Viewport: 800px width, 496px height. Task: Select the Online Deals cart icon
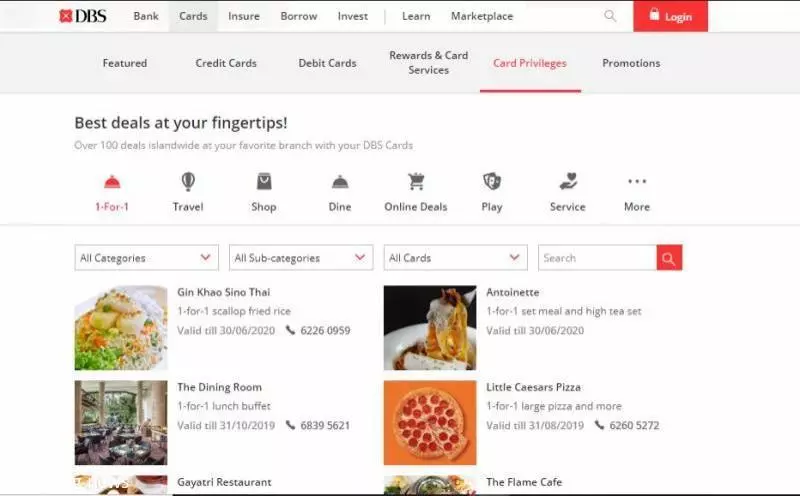pos(416,182)
